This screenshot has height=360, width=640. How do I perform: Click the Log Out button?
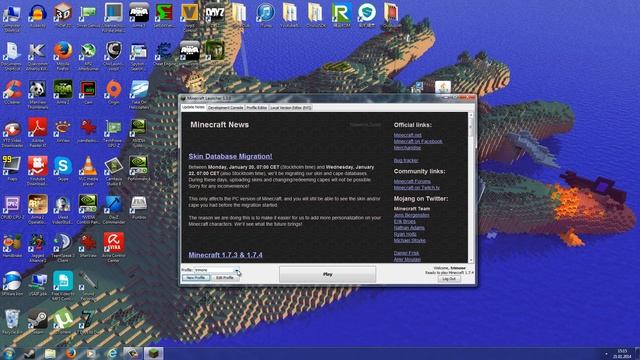(x=449, y=279)
